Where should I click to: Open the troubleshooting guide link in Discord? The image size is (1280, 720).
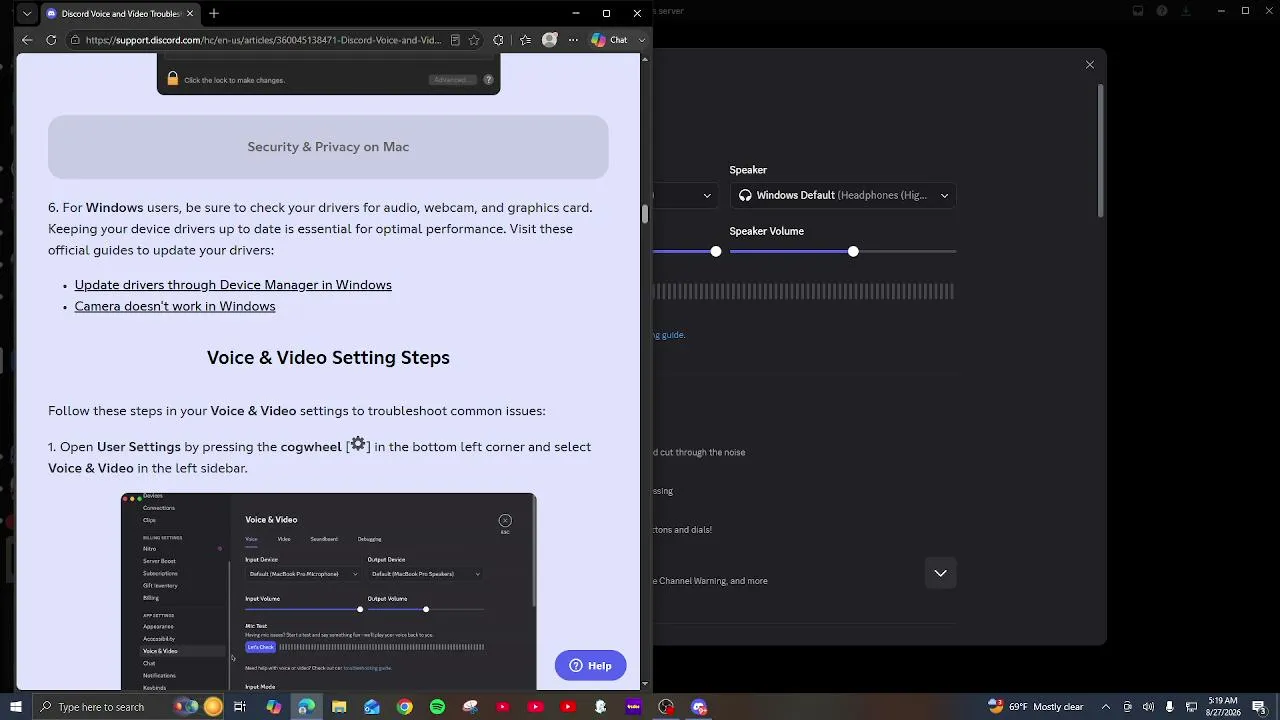[x=669, y=335]
